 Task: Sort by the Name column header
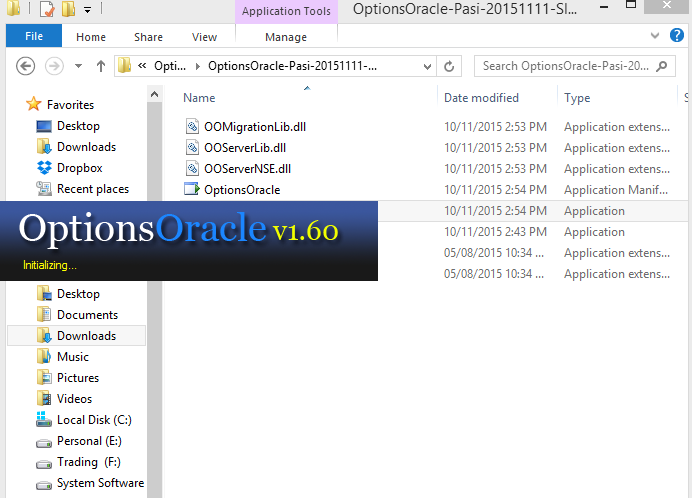(x=199, y=98)
